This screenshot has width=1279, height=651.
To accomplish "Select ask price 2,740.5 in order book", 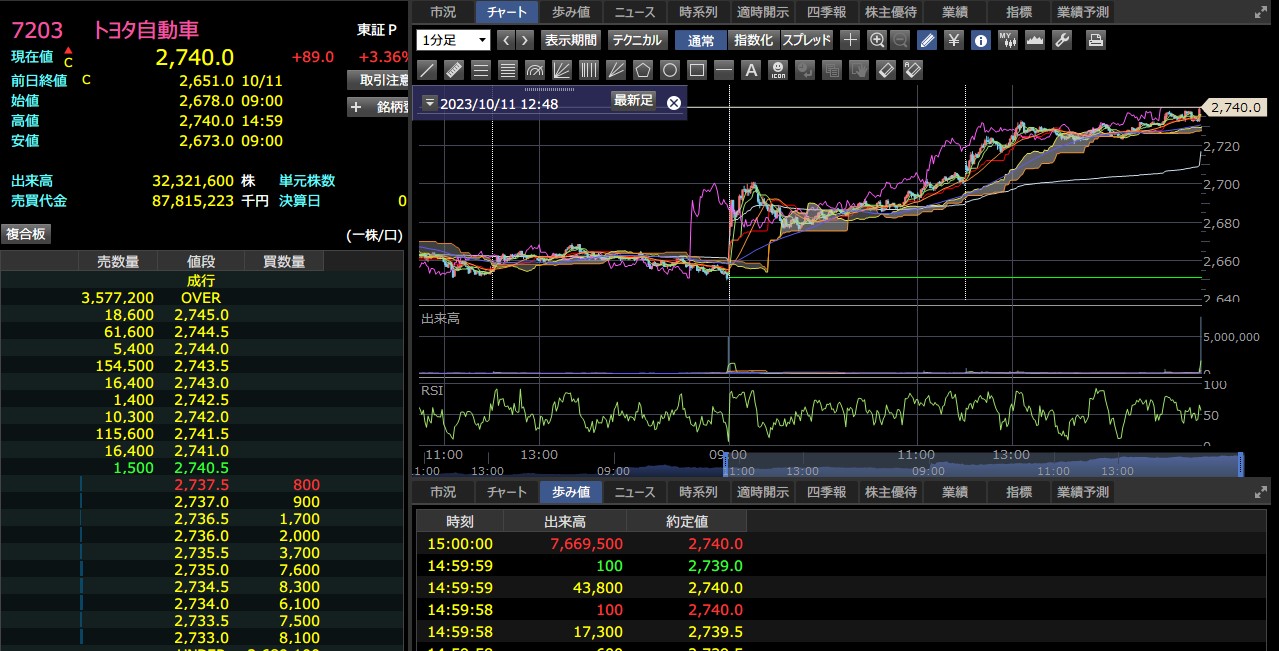I will (201, 468).
